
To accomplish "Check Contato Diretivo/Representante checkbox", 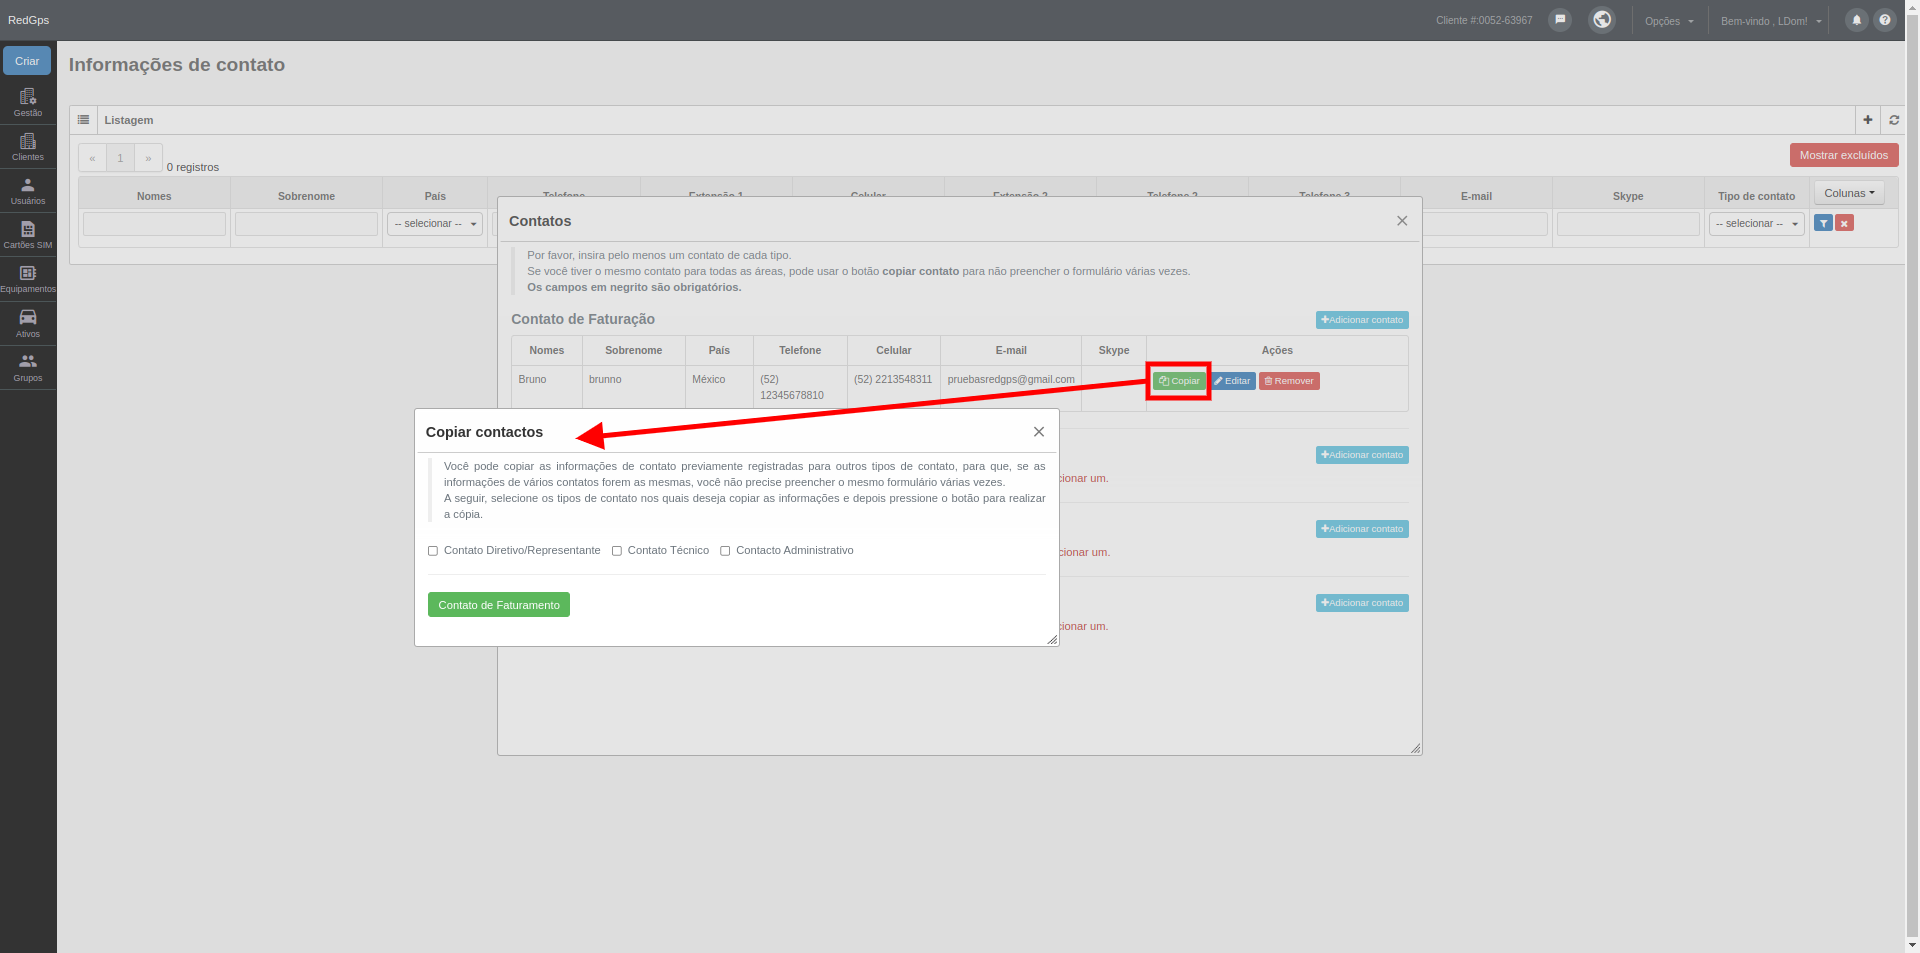I will click(x=433, y=551).
